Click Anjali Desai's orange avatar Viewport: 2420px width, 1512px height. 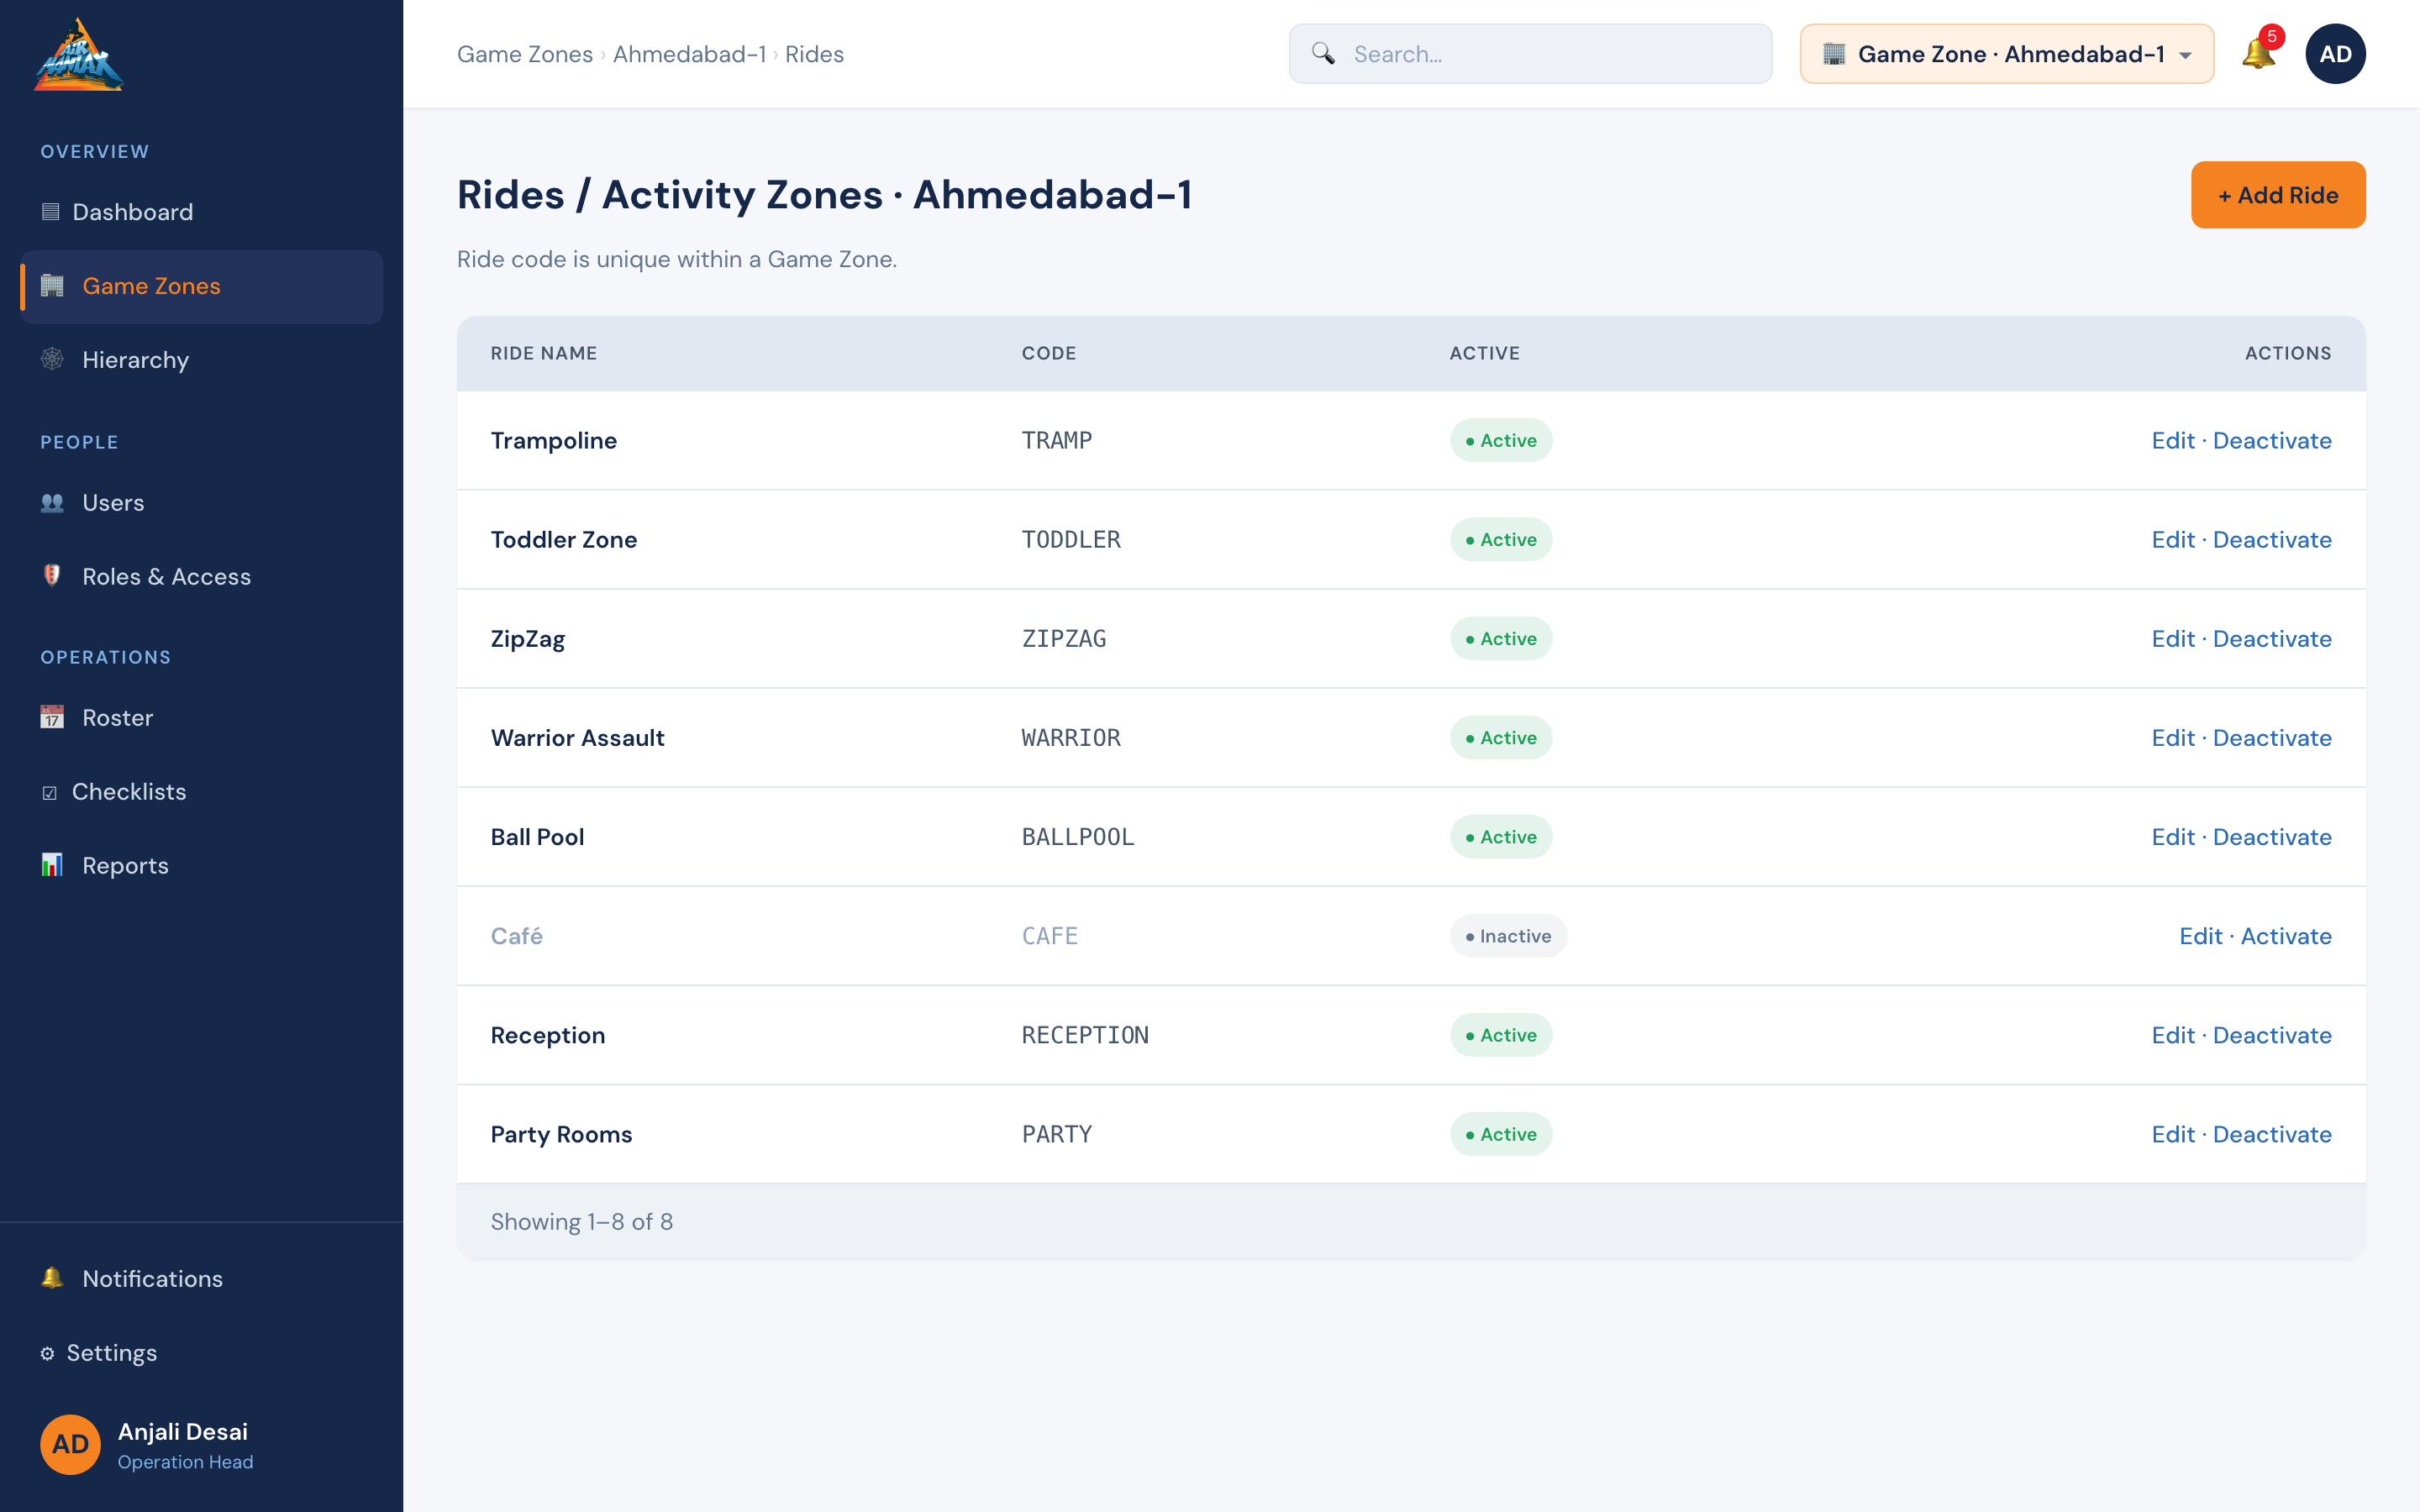click(70, 1444)
